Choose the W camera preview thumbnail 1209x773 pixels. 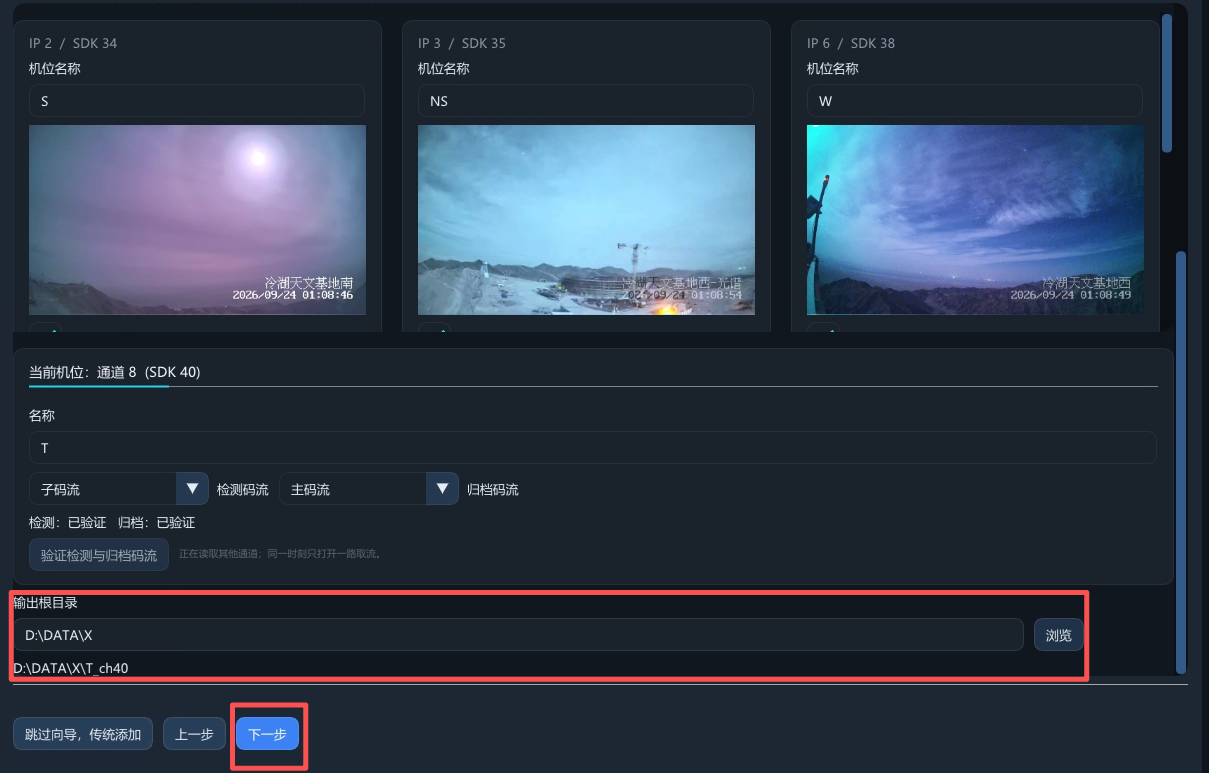(975, 220)
